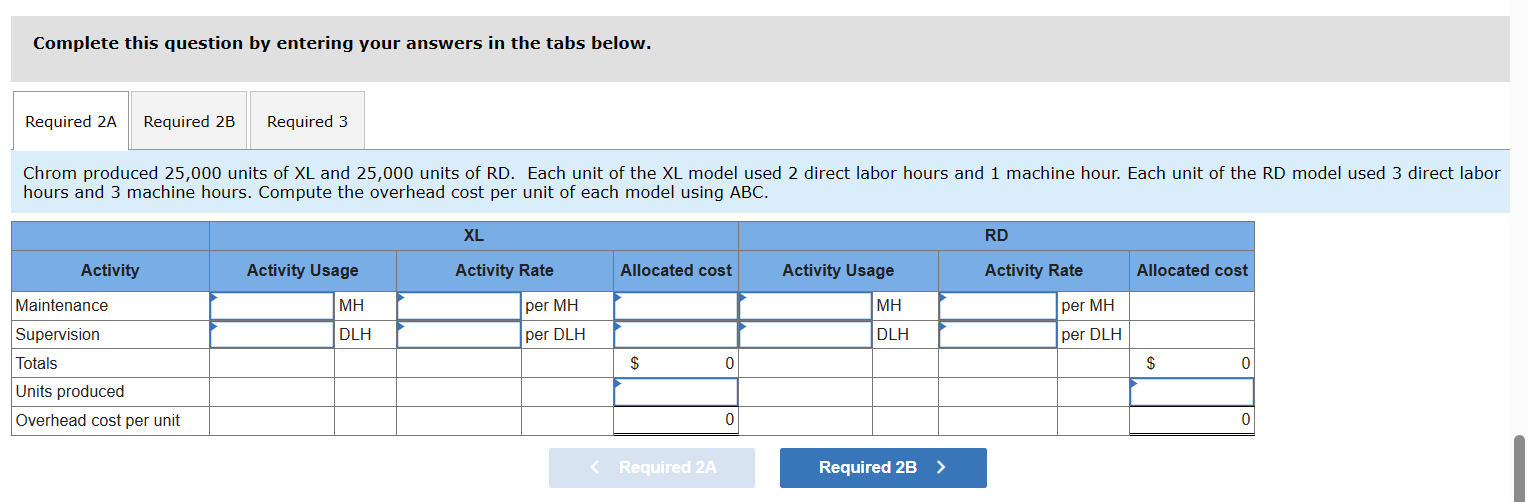Click the vertical page scrollbar thumb

pos(1520,466)
